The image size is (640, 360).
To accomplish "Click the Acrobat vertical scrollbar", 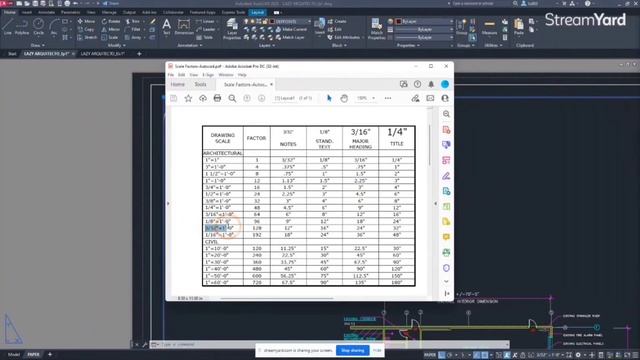I will point(430,145).
